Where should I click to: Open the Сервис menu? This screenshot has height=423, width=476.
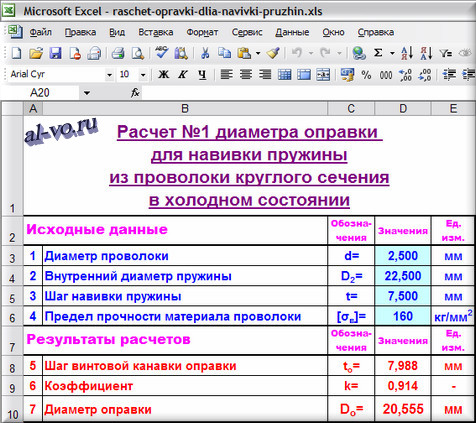(x=247, y=32)
